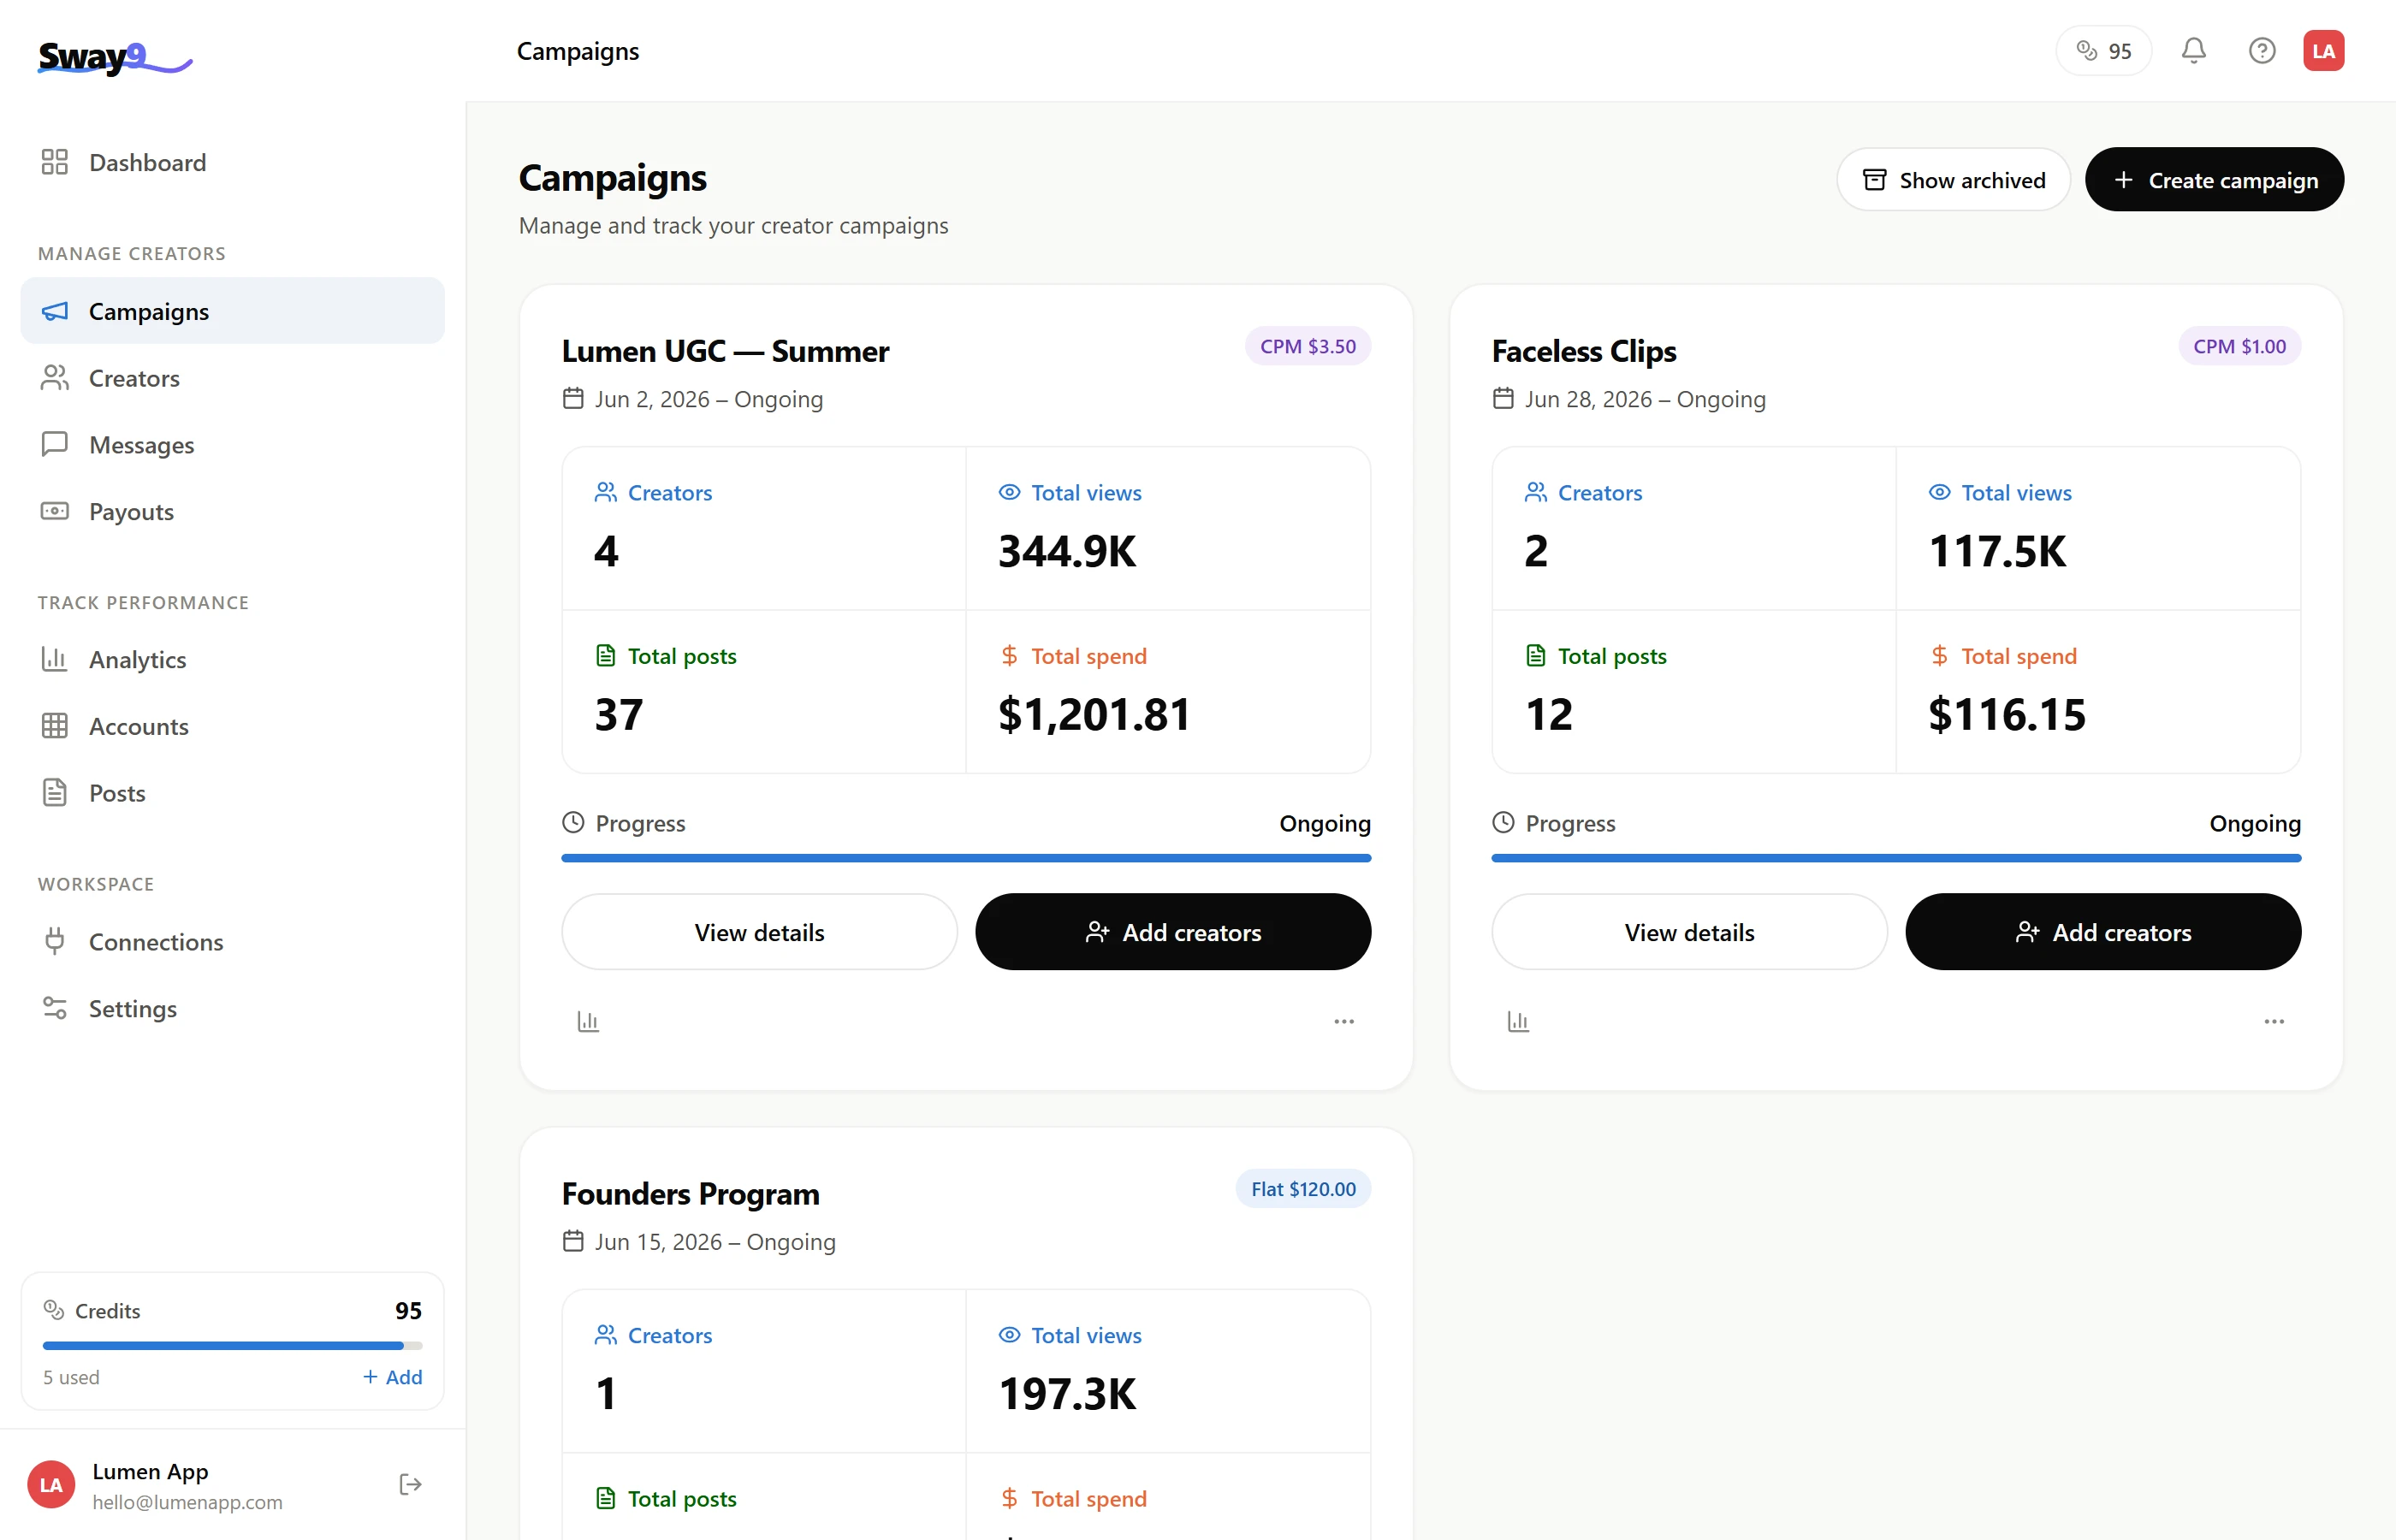Click the Faceless Clips title

click(1584, 351)
